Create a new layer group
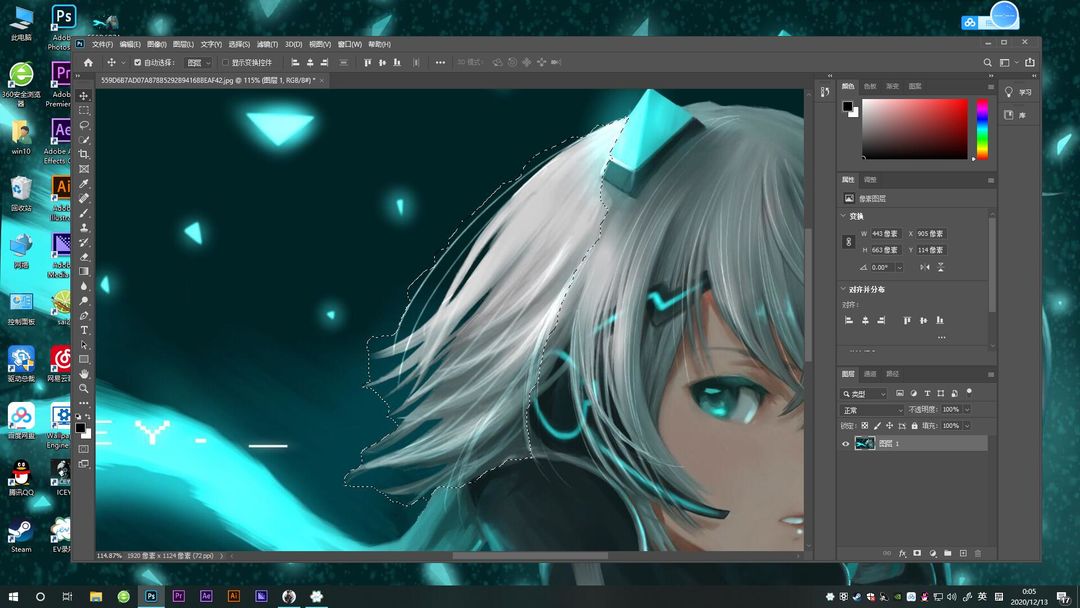The width and height of the screenshot is (1080, 608). coord(948,554)
